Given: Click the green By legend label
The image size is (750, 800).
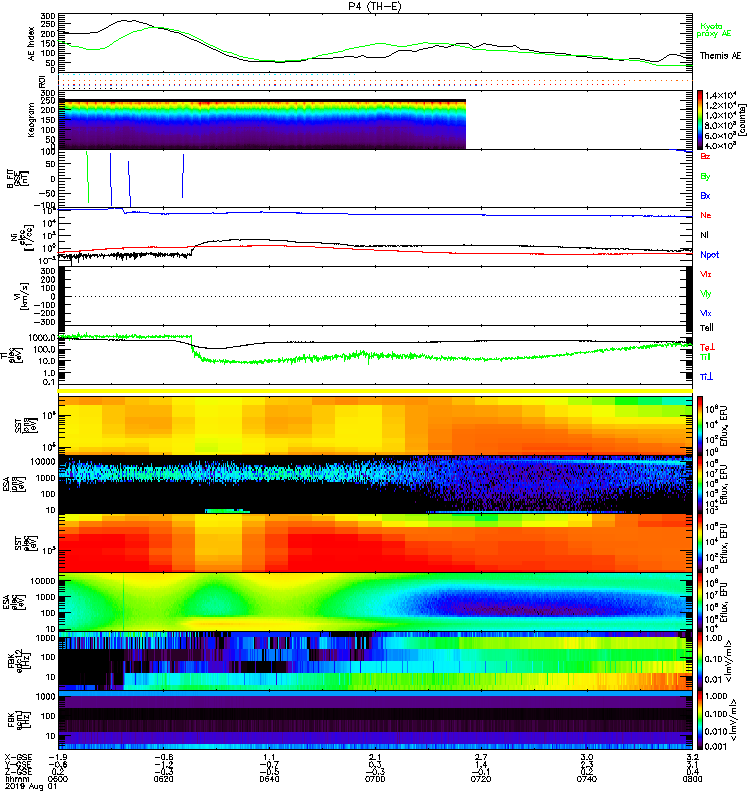Looking at the screenshot, I should (x=705, y=176).
